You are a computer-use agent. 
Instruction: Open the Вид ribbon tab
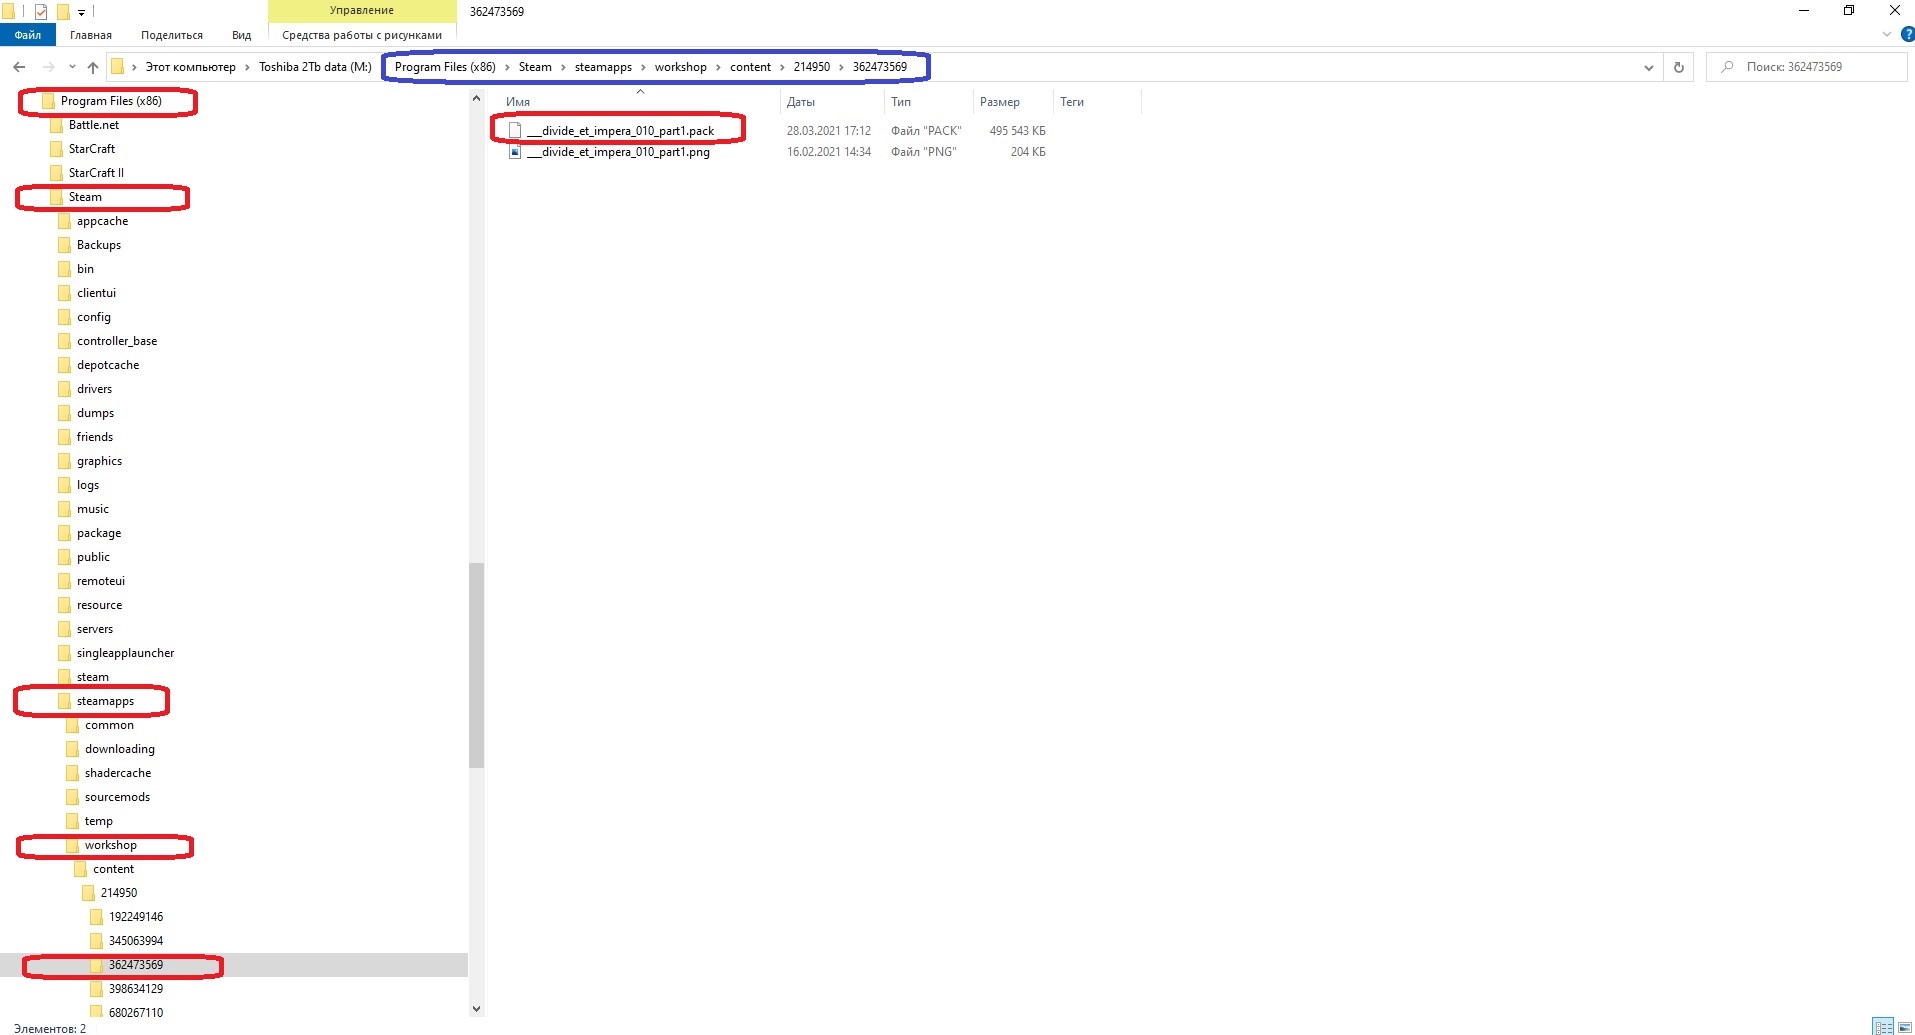pyautogui.click(x=241, y=35)
